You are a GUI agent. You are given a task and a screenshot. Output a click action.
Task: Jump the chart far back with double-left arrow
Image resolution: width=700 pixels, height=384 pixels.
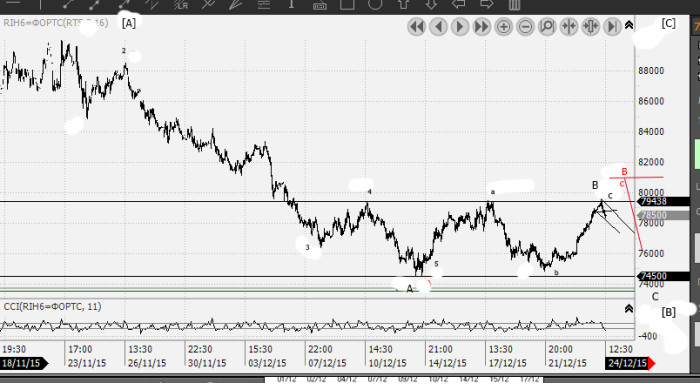416,27
